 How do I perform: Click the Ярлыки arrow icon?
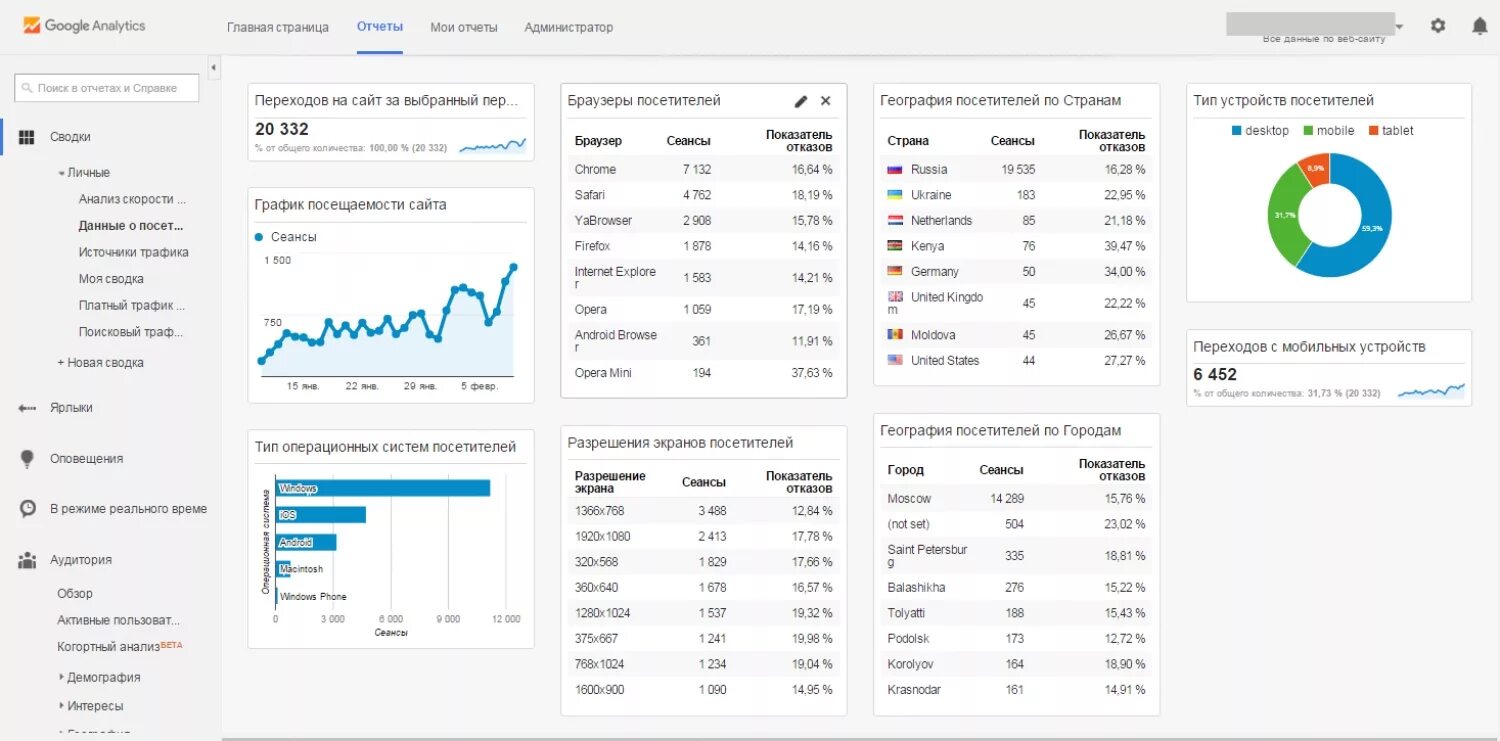[28, 408]
